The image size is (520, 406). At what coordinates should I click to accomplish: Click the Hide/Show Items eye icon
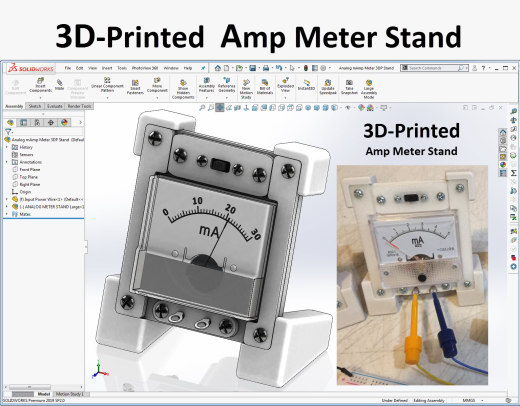pyautogui.click(x=348, y=108)
